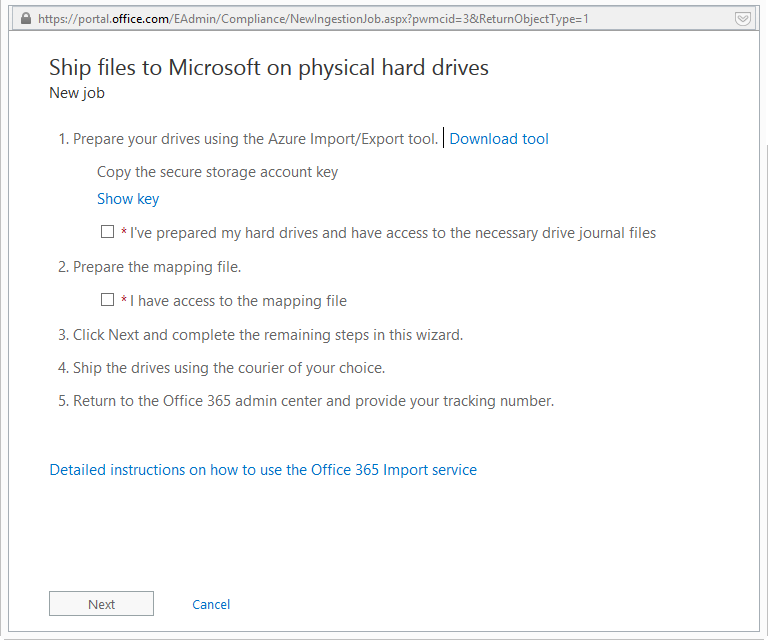Click the Cancel link

tap(211, 604)
